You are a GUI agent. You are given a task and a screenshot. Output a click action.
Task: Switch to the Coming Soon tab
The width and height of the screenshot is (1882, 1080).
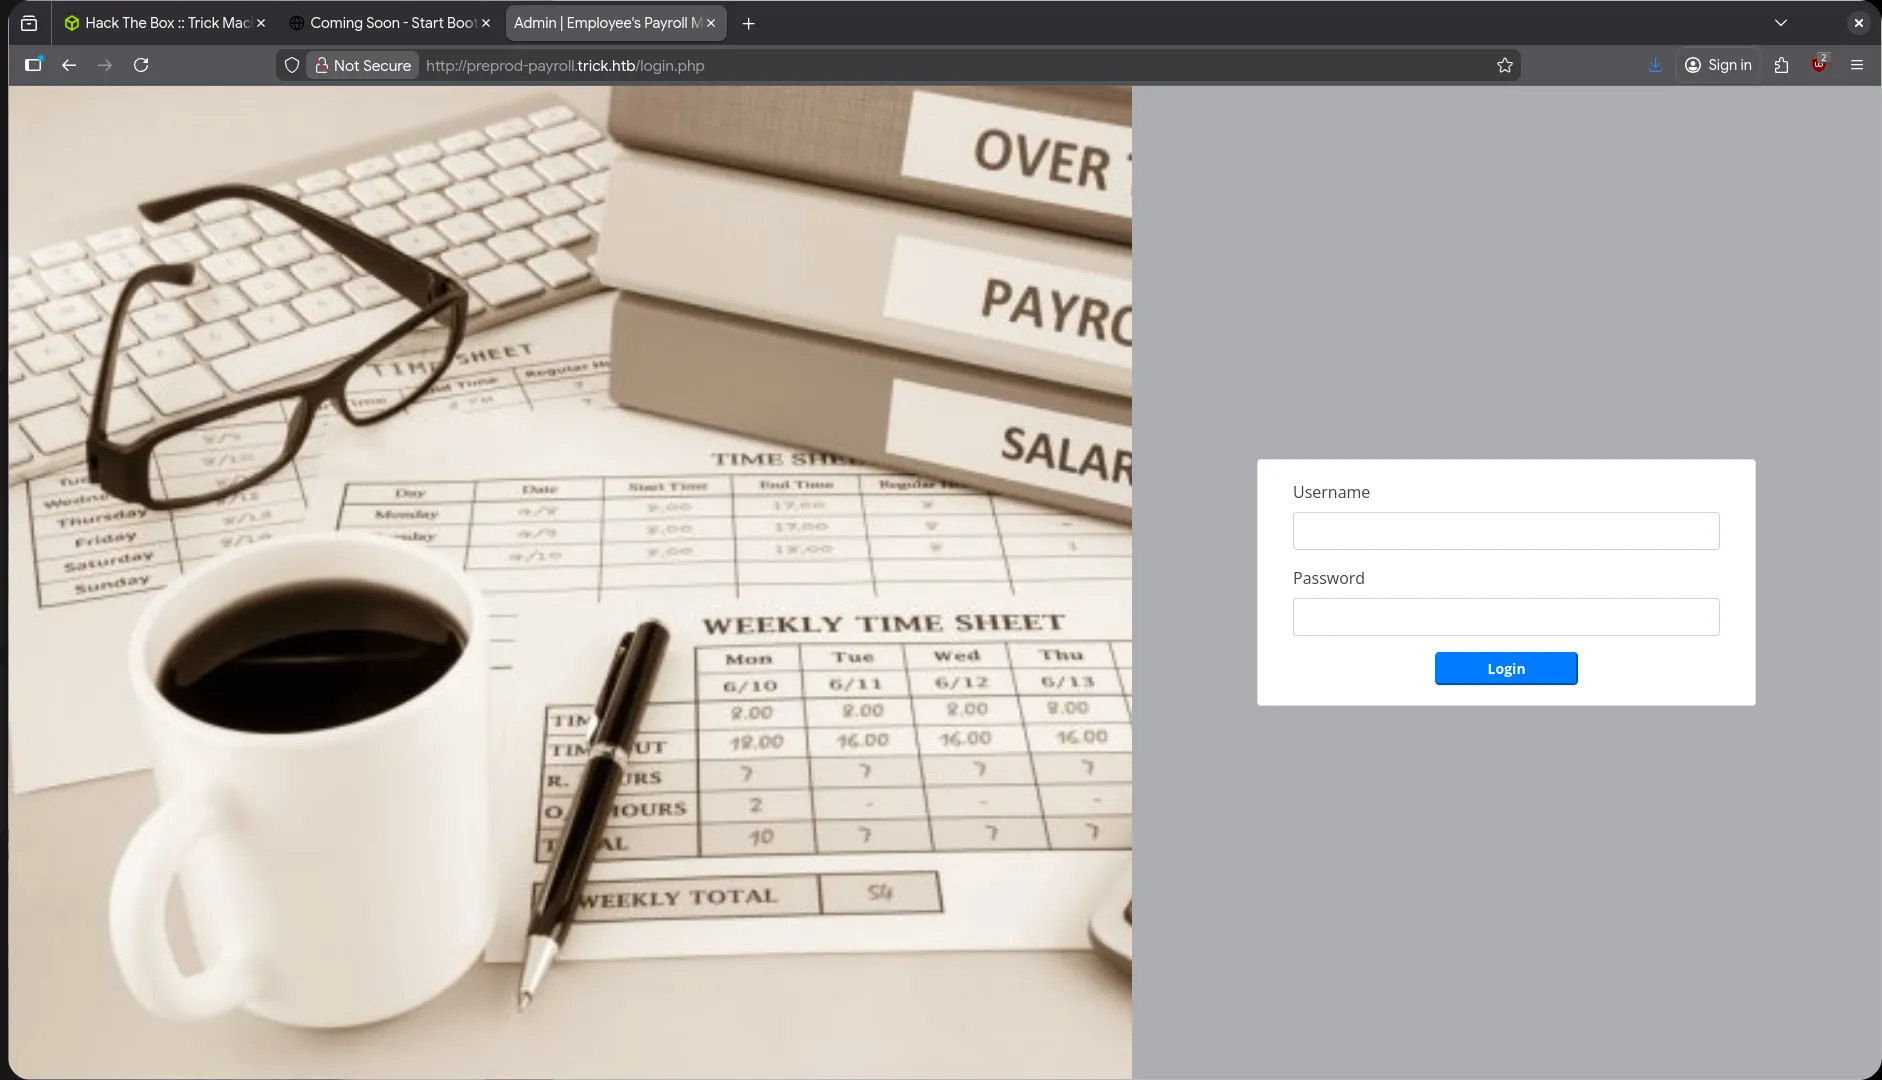(385, 22)
